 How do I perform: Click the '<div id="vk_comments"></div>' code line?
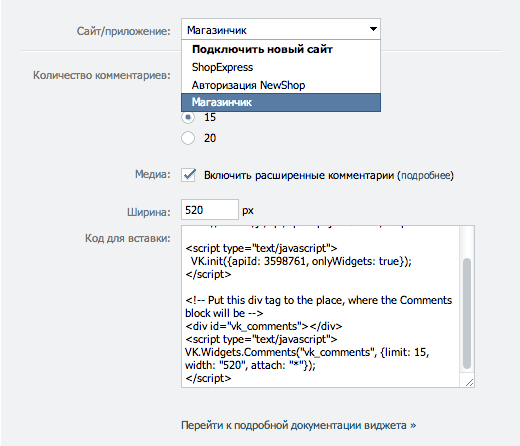tap(264, 326)
